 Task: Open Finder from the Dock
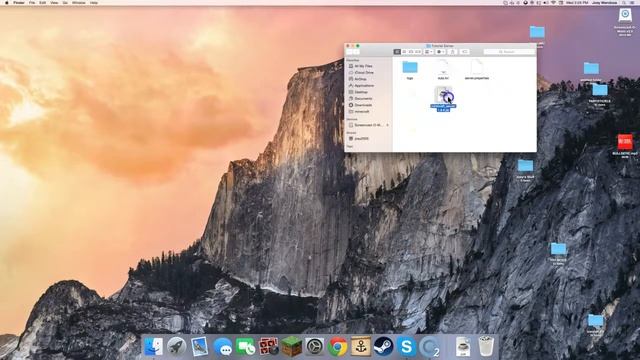(153, 347)
